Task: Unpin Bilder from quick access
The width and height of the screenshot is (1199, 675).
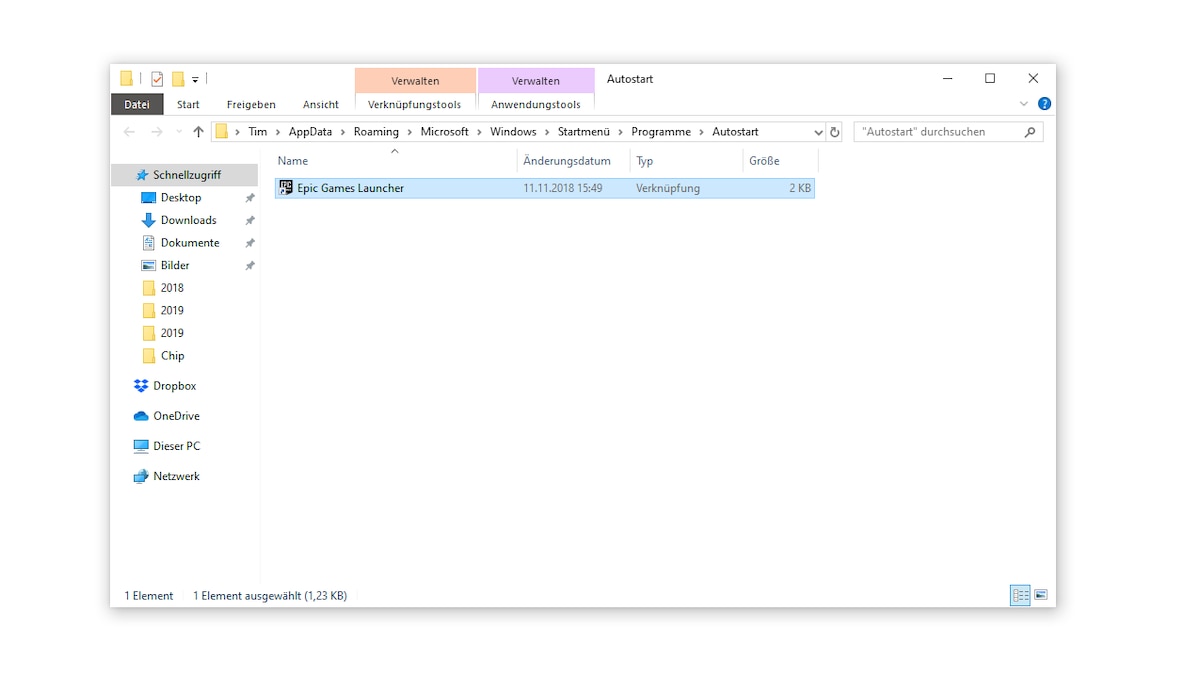Action: (x=249, y=265)
